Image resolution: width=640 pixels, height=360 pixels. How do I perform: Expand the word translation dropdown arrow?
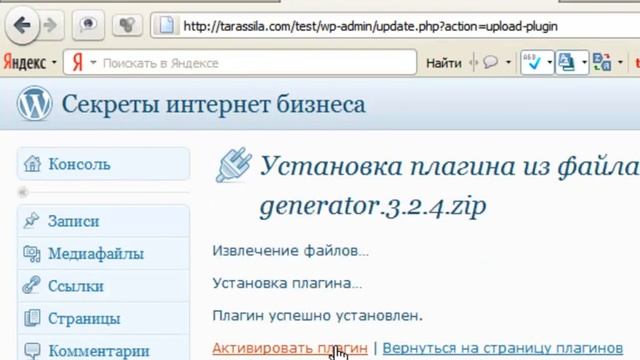click(x=620, y=62)
